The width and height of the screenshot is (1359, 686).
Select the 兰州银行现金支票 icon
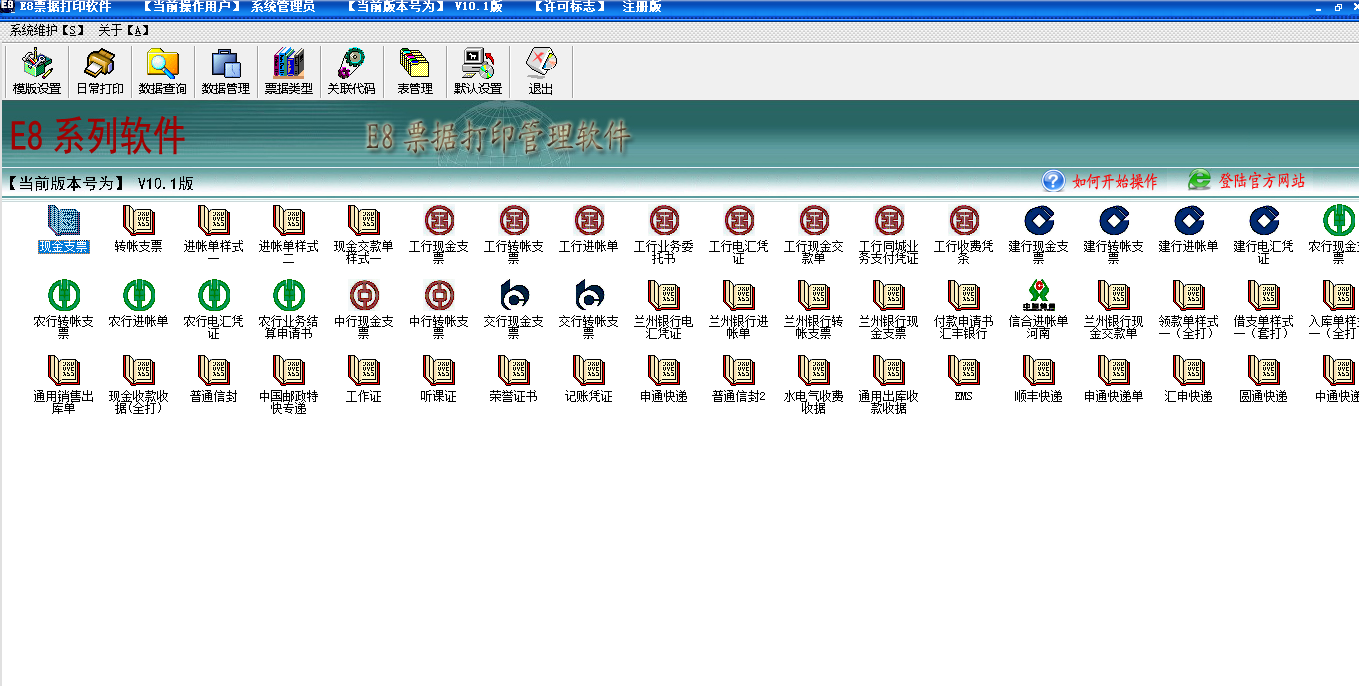(888, 309)
